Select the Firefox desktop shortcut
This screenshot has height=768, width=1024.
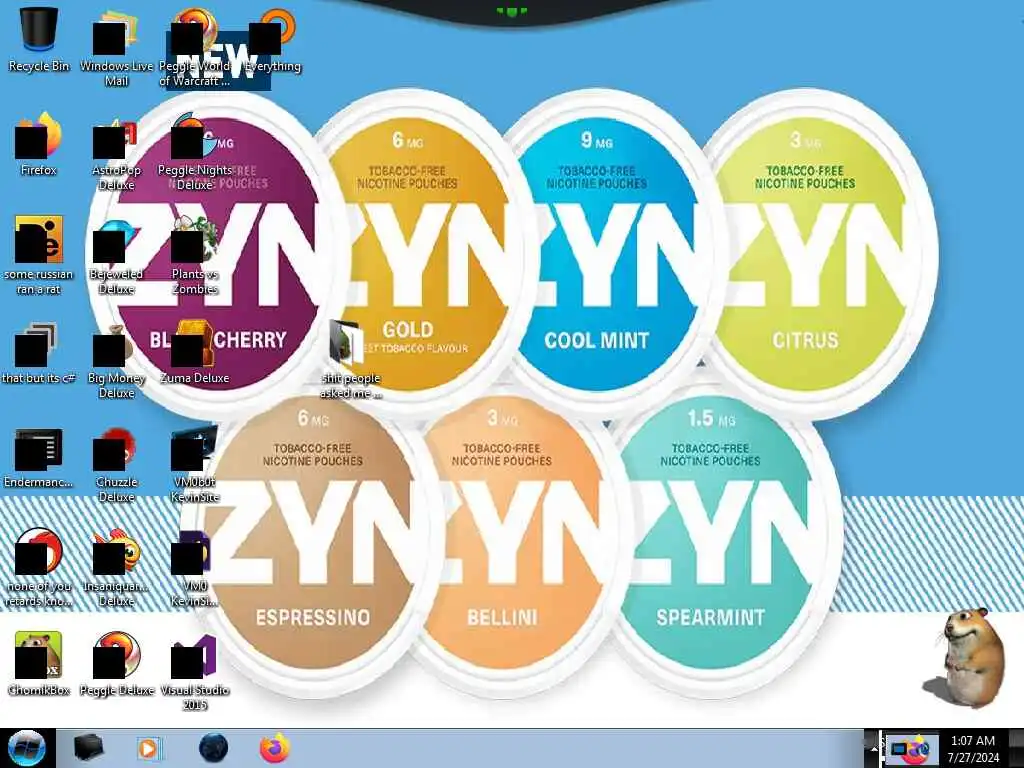click(39, 144)
